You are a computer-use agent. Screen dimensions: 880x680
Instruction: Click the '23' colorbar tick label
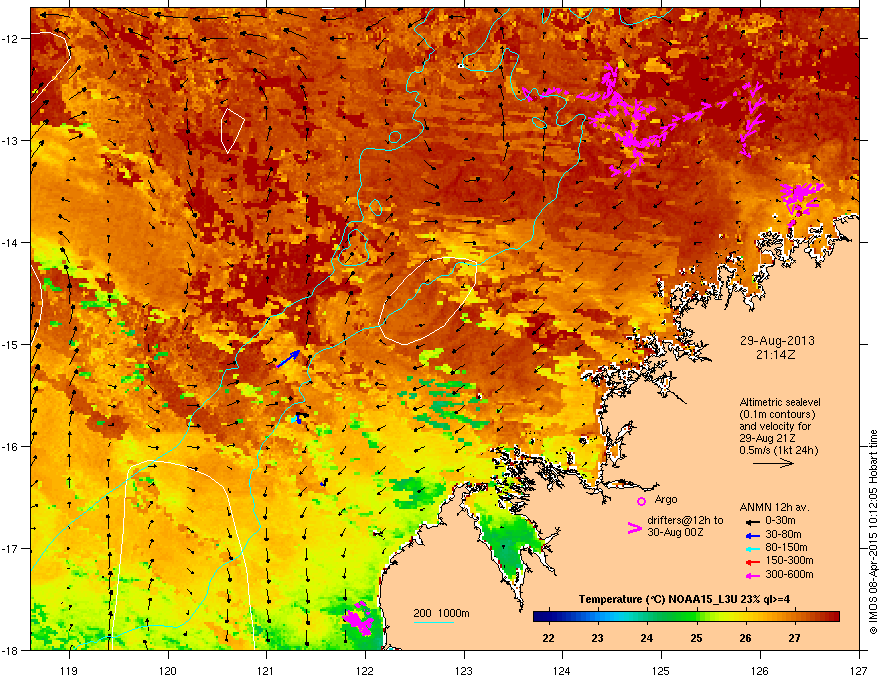597,638
